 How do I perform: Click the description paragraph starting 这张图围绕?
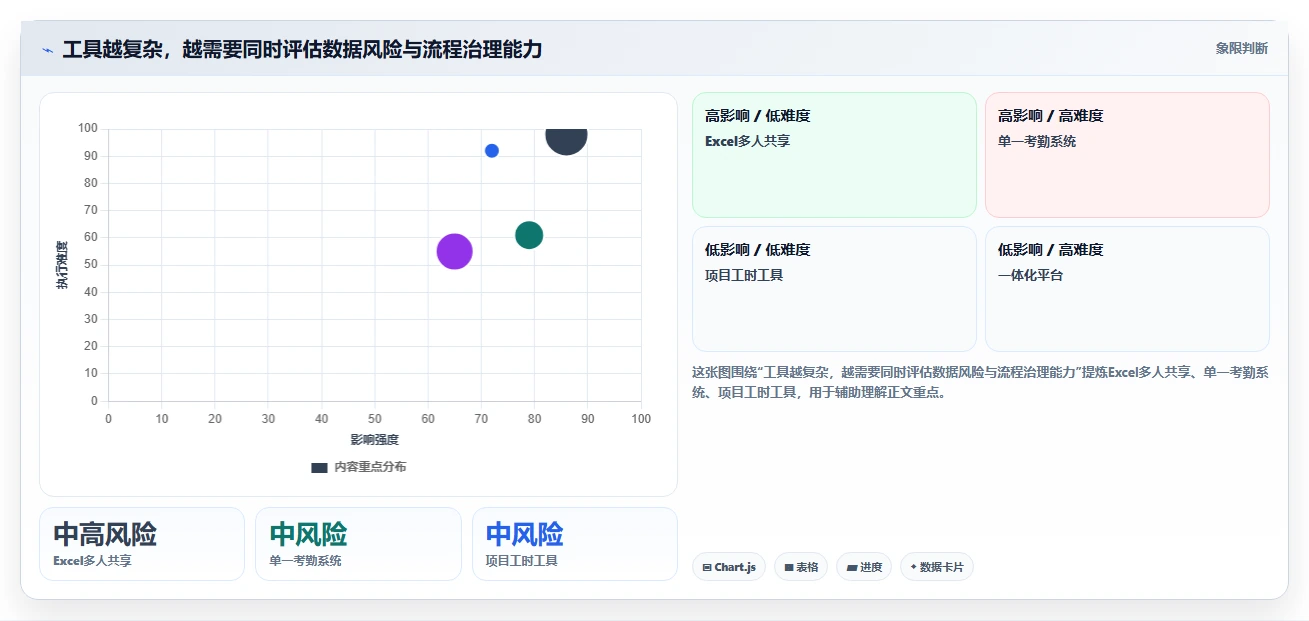tap(980, 382)
